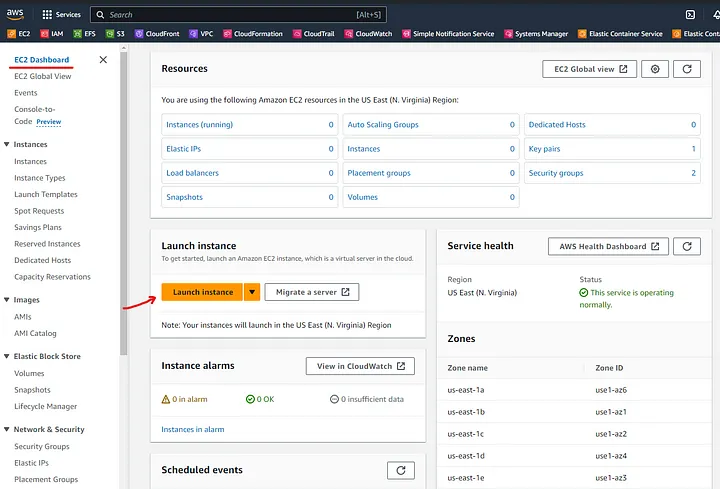The width and height of the screenshot is (720, 489).
Task: Open Placement groups resource link
Action: (379, 173)
